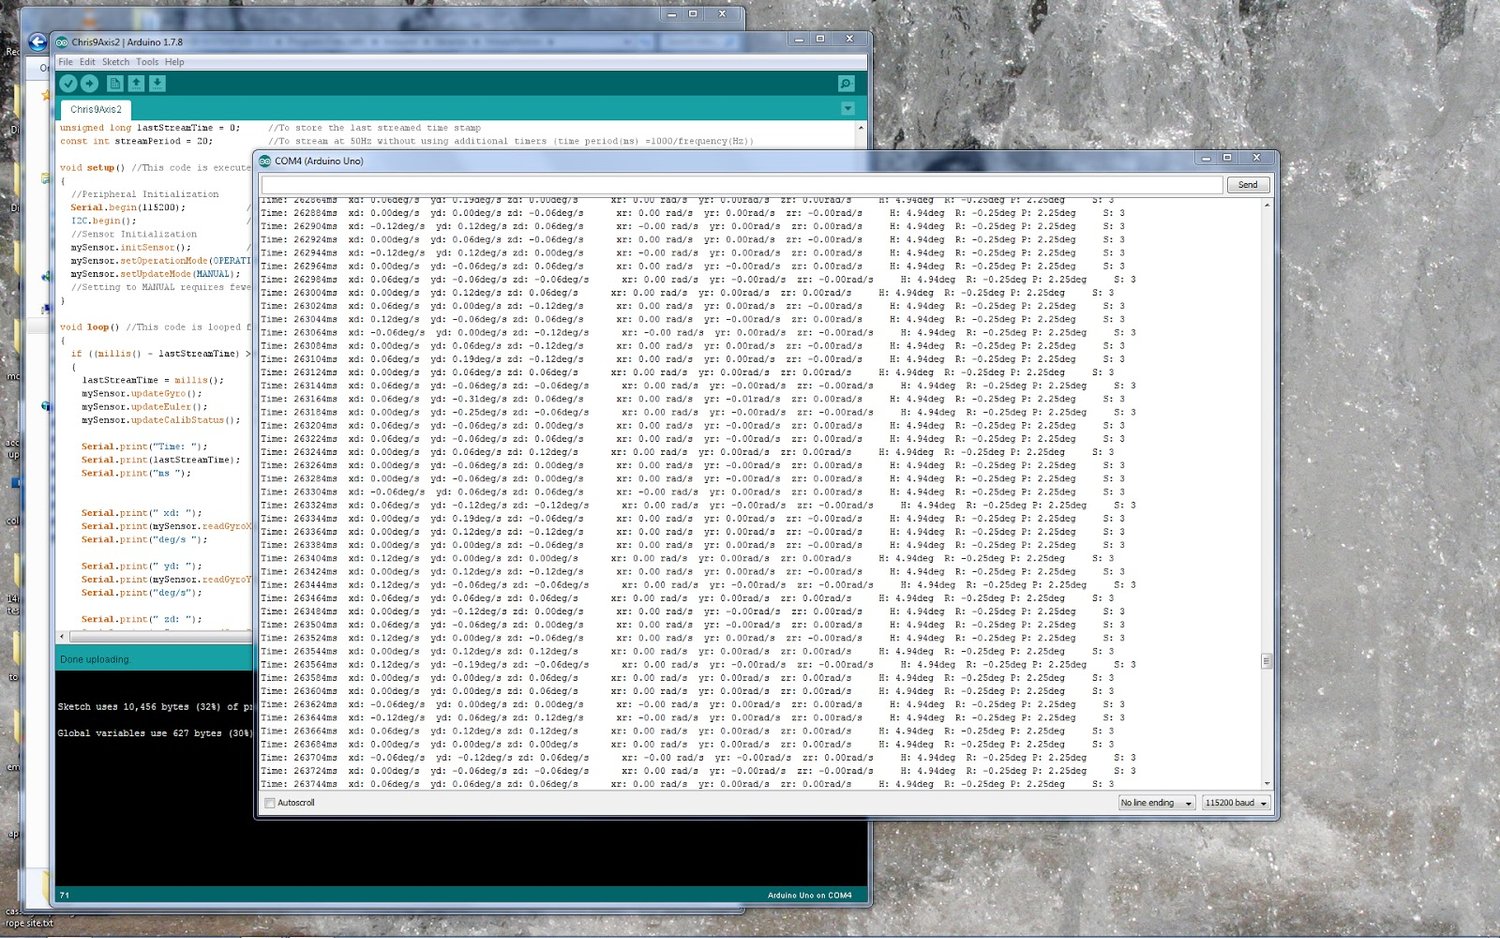Click the 'Done uploading.' status message

click(x=95, y=660)
